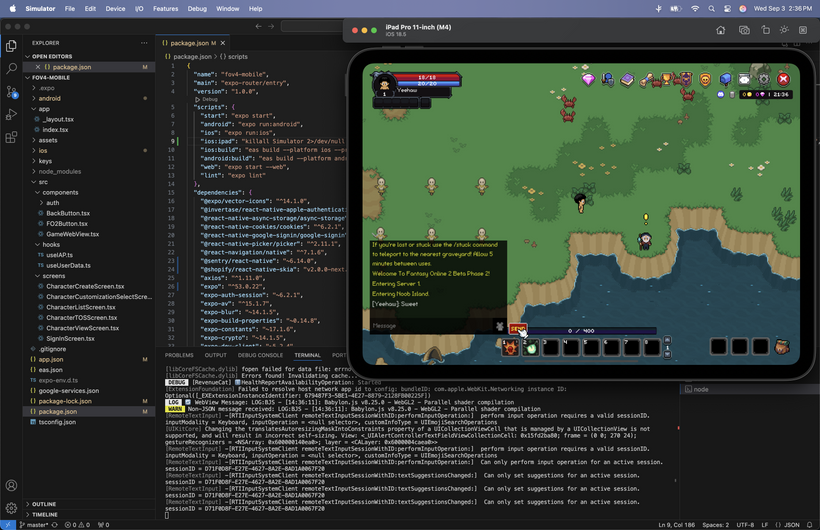
Task: Open the Search view in activity bar
Action: (x=11, y=69)
